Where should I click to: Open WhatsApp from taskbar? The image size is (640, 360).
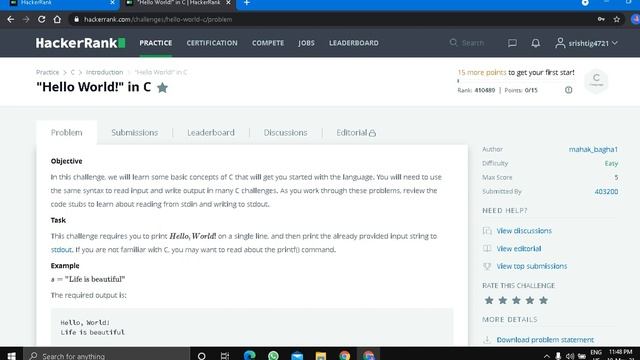coord(273,356)
